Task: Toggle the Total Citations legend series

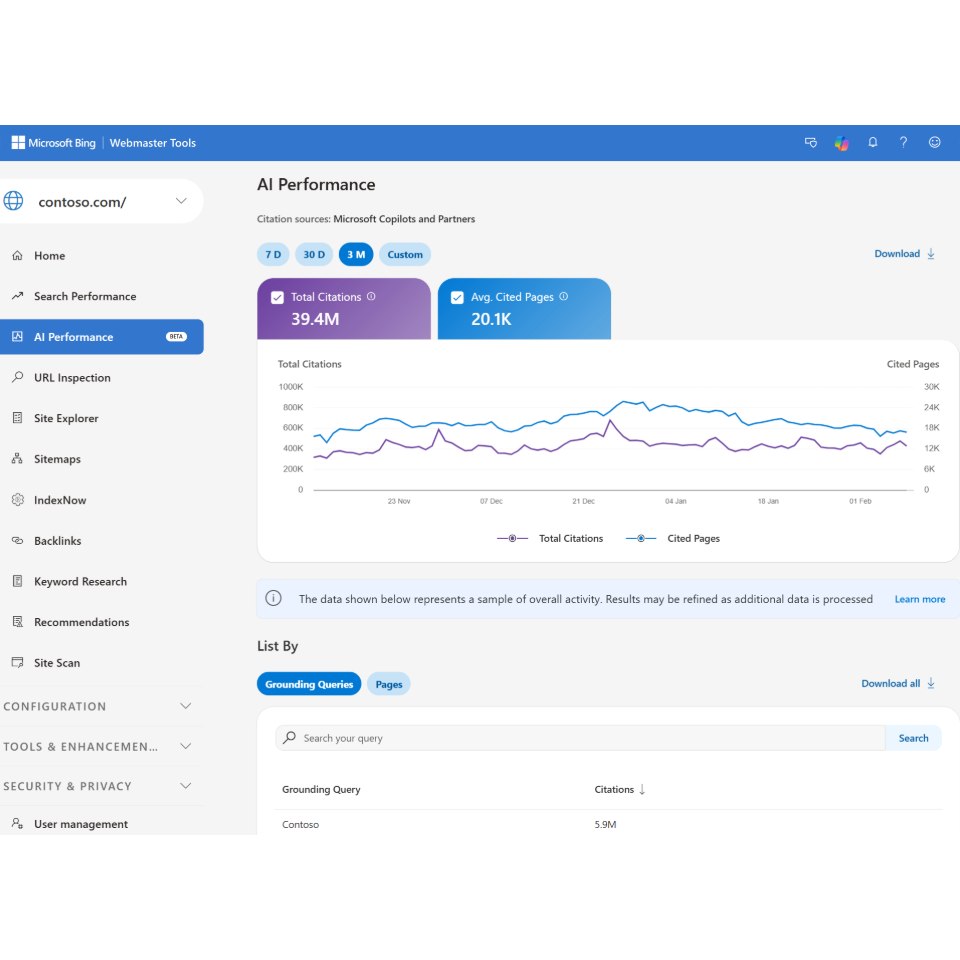Action: tap(550, 538)
